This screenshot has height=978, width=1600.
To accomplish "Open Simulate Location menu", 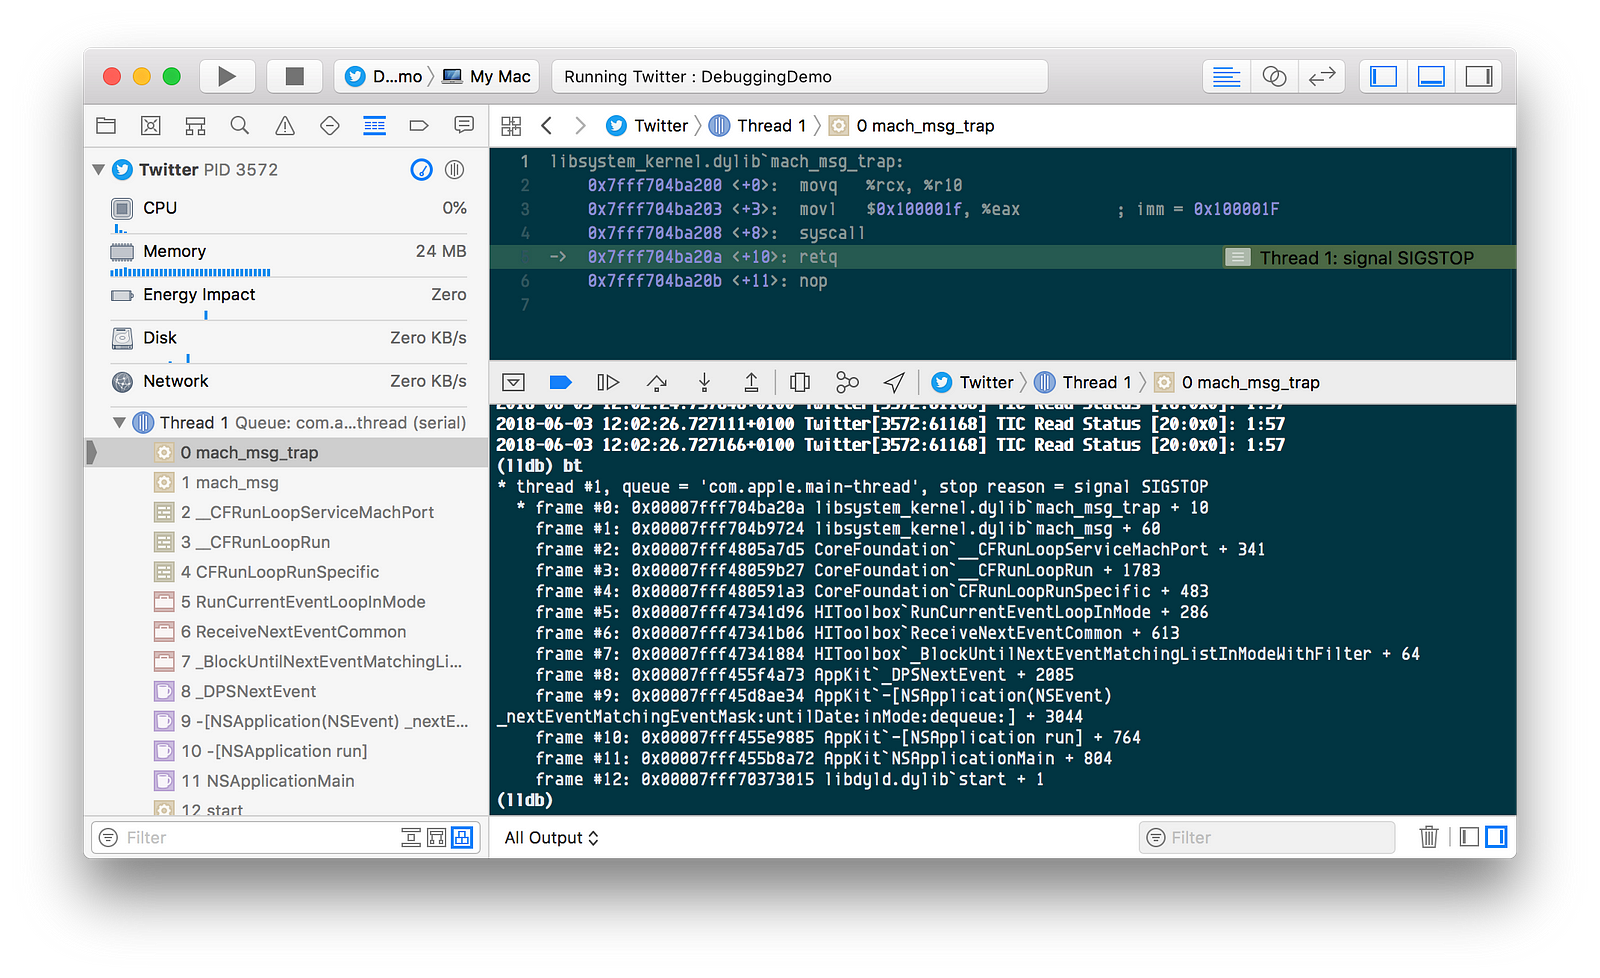I will [894, 382].
